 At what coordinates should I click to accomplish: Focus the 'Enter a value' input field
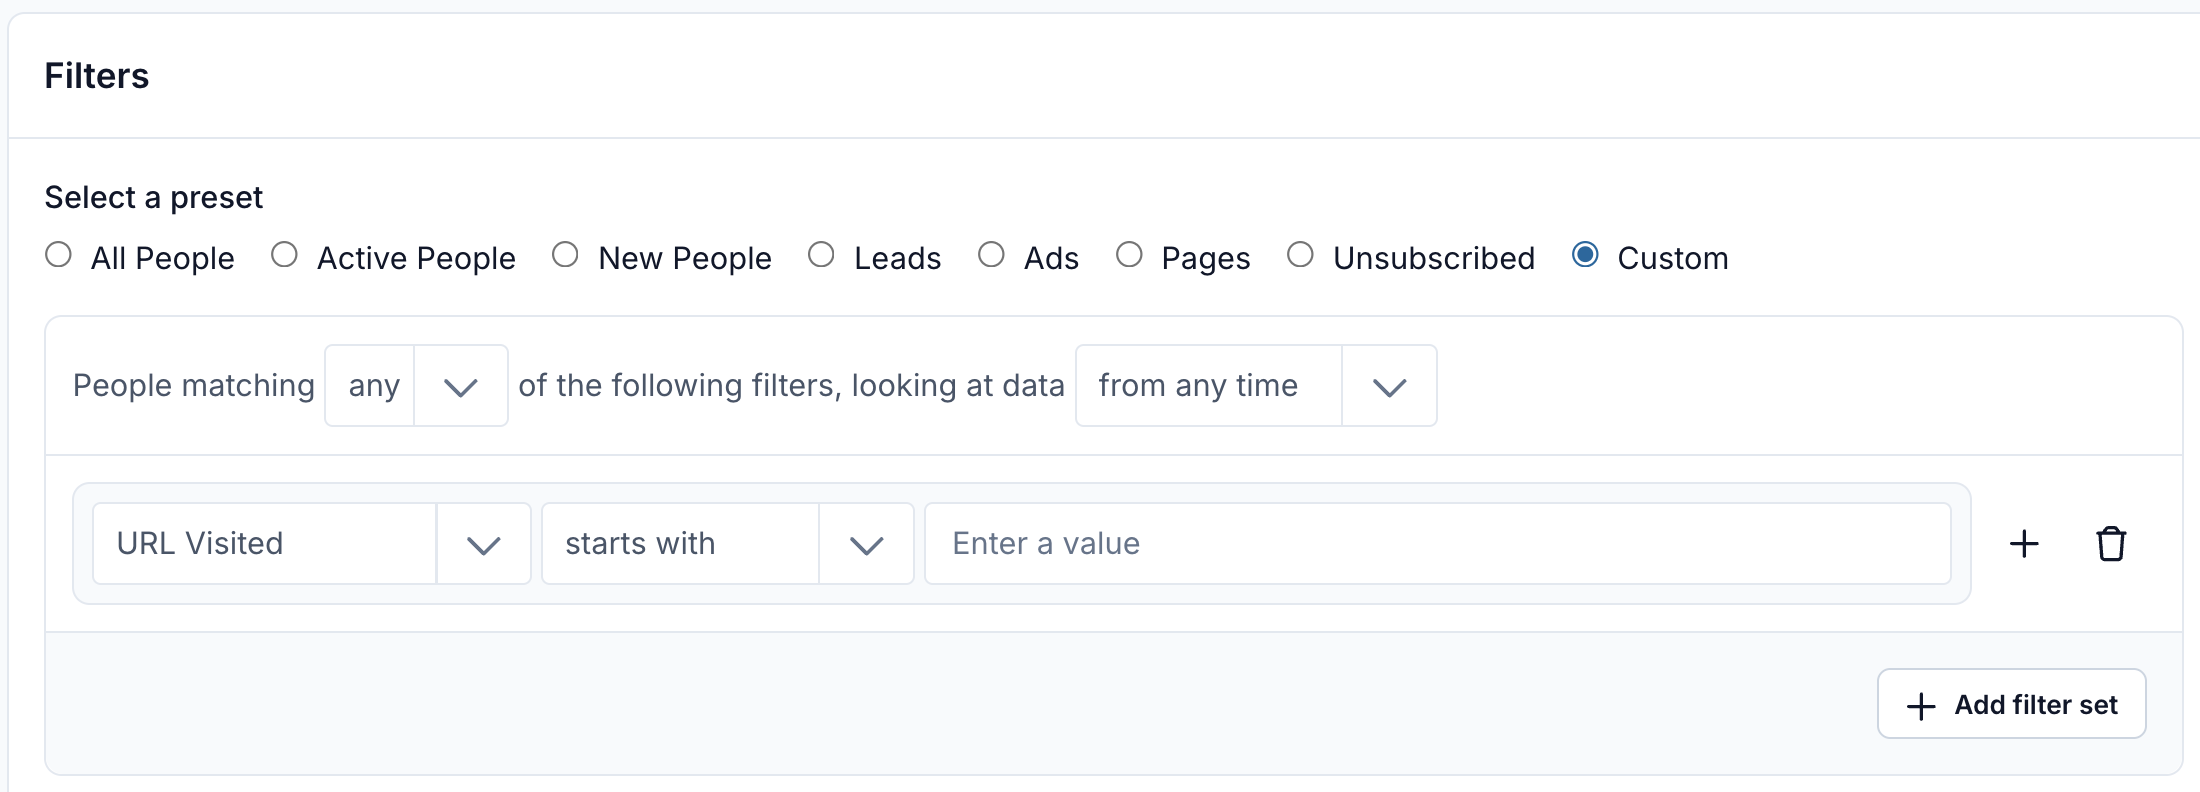pyautogui.click(x=1438, y=544)
